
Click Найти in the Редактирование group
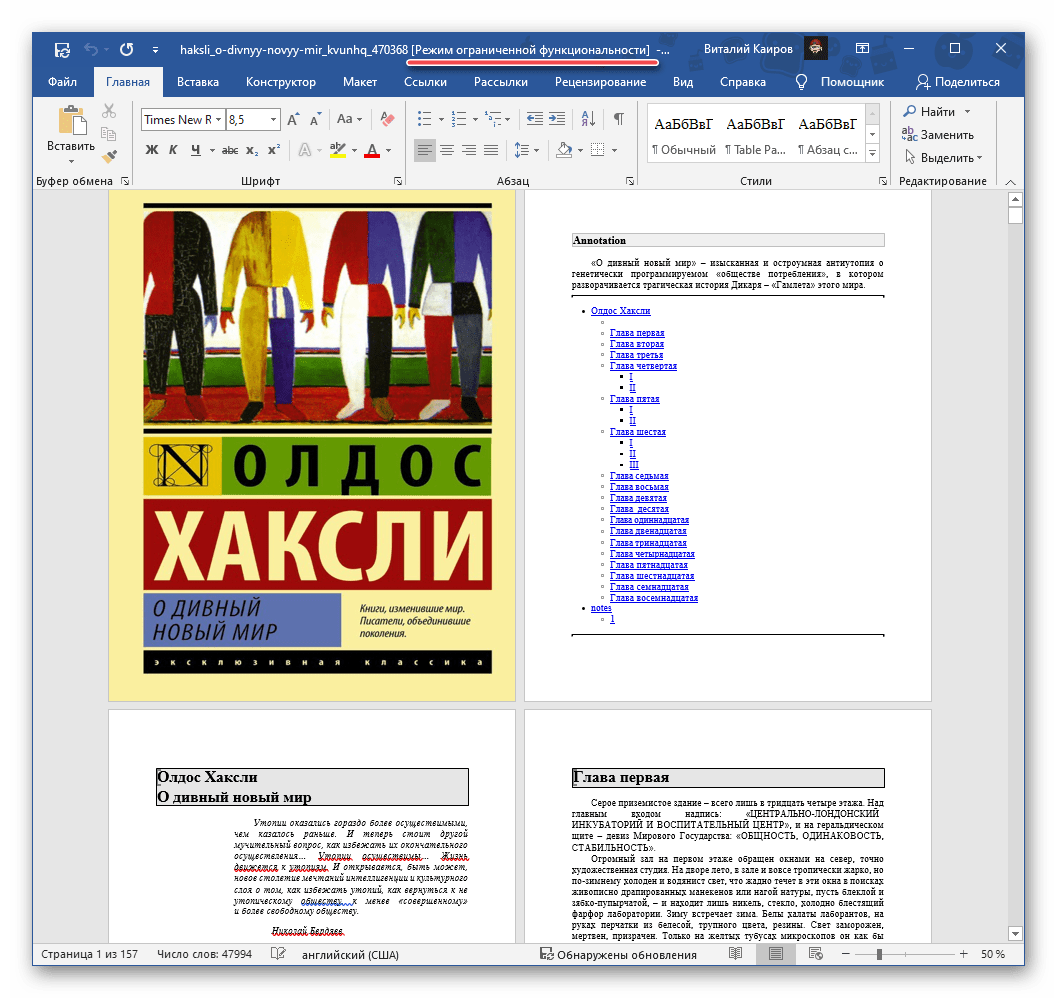930,112
